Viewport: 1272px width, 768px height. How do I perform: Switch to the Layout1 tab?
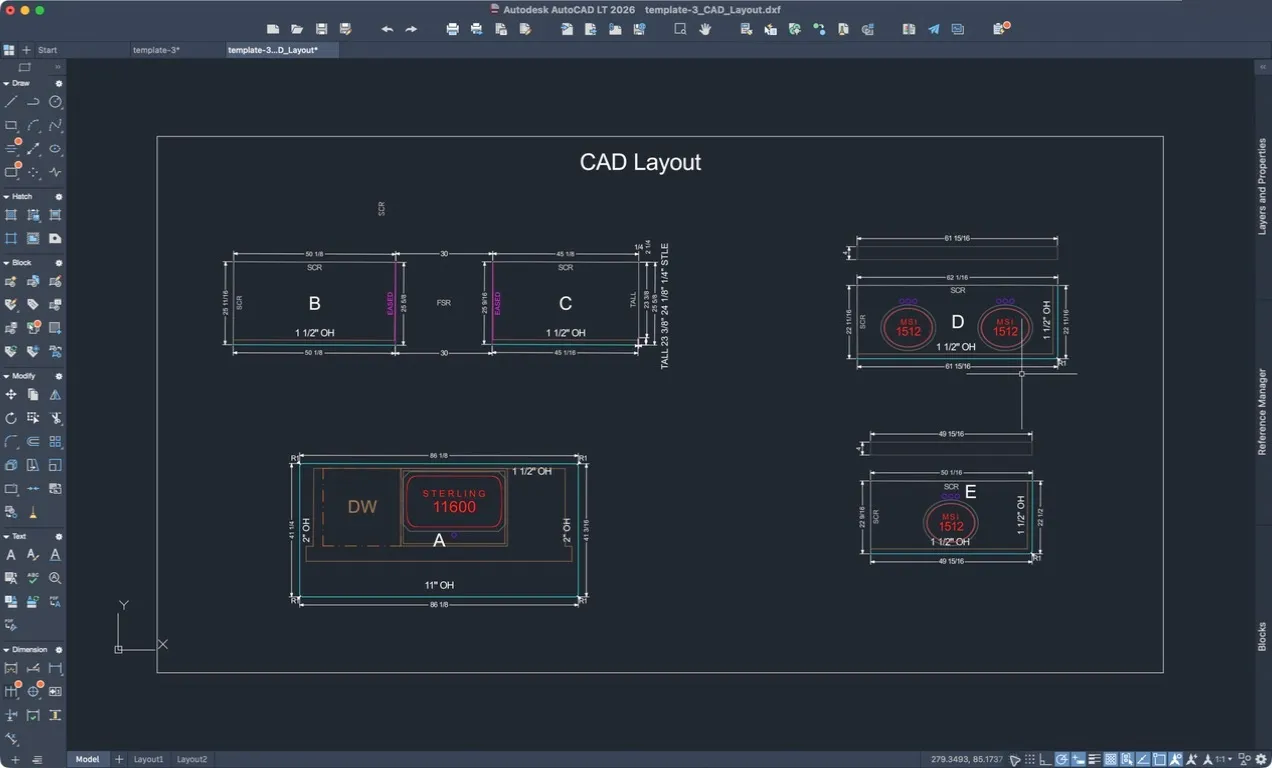(x=148, y=760)
